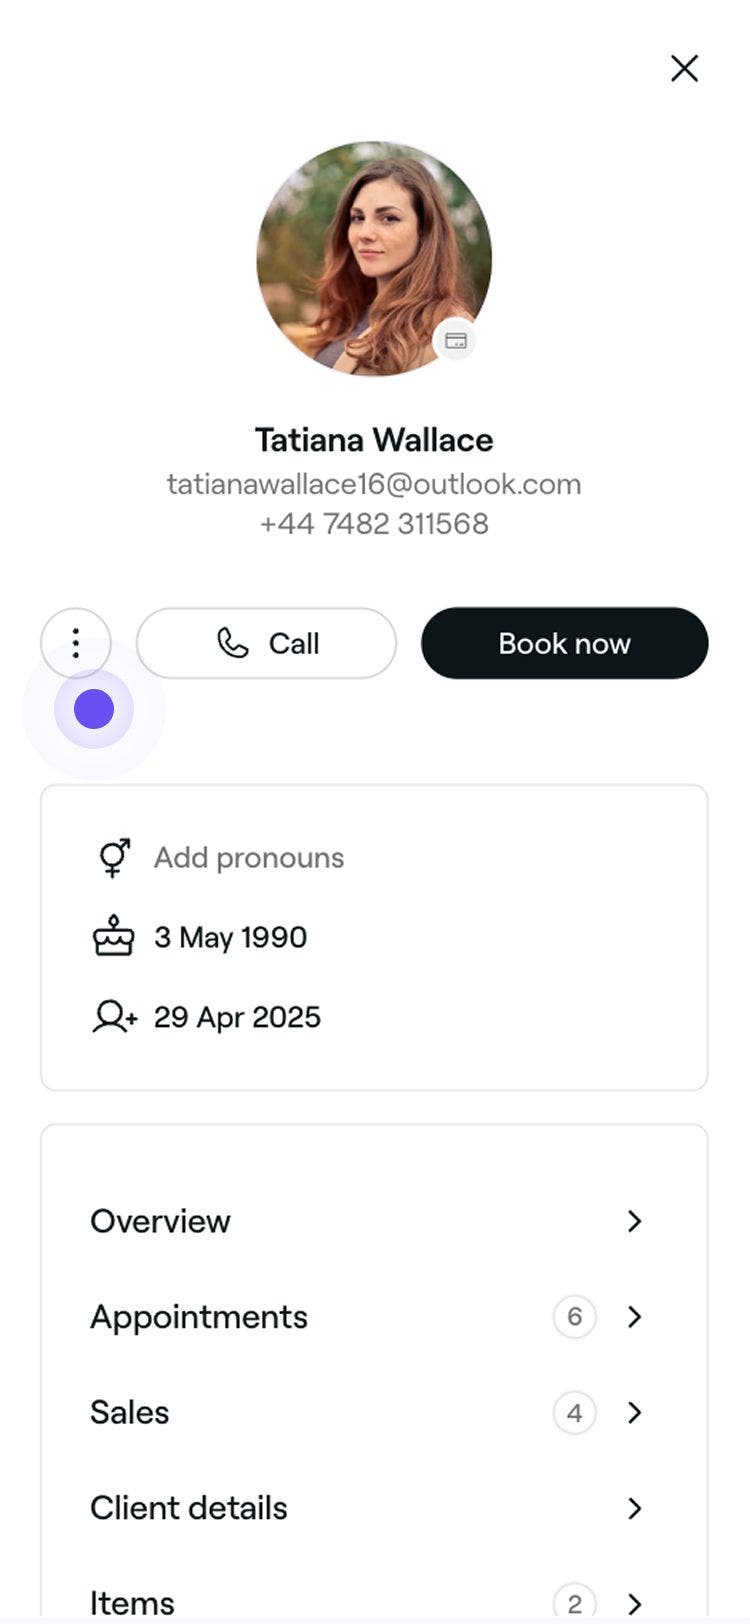Expand Client details using its chevron
This screenshot has height=1624, width=750.
tap(634, 1508)
